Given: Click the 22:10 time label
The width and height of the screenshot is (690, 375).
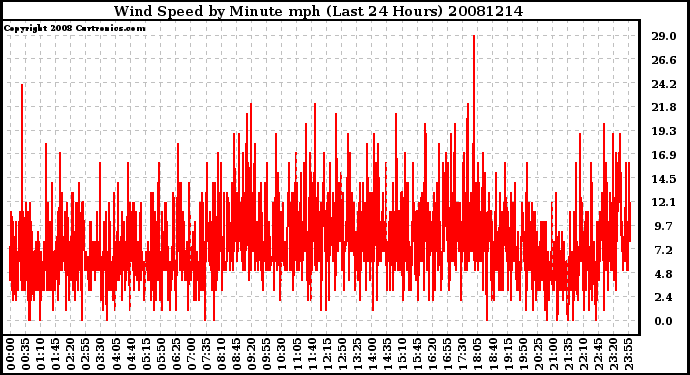Looking at the screenshot, I should coord(583,354).
